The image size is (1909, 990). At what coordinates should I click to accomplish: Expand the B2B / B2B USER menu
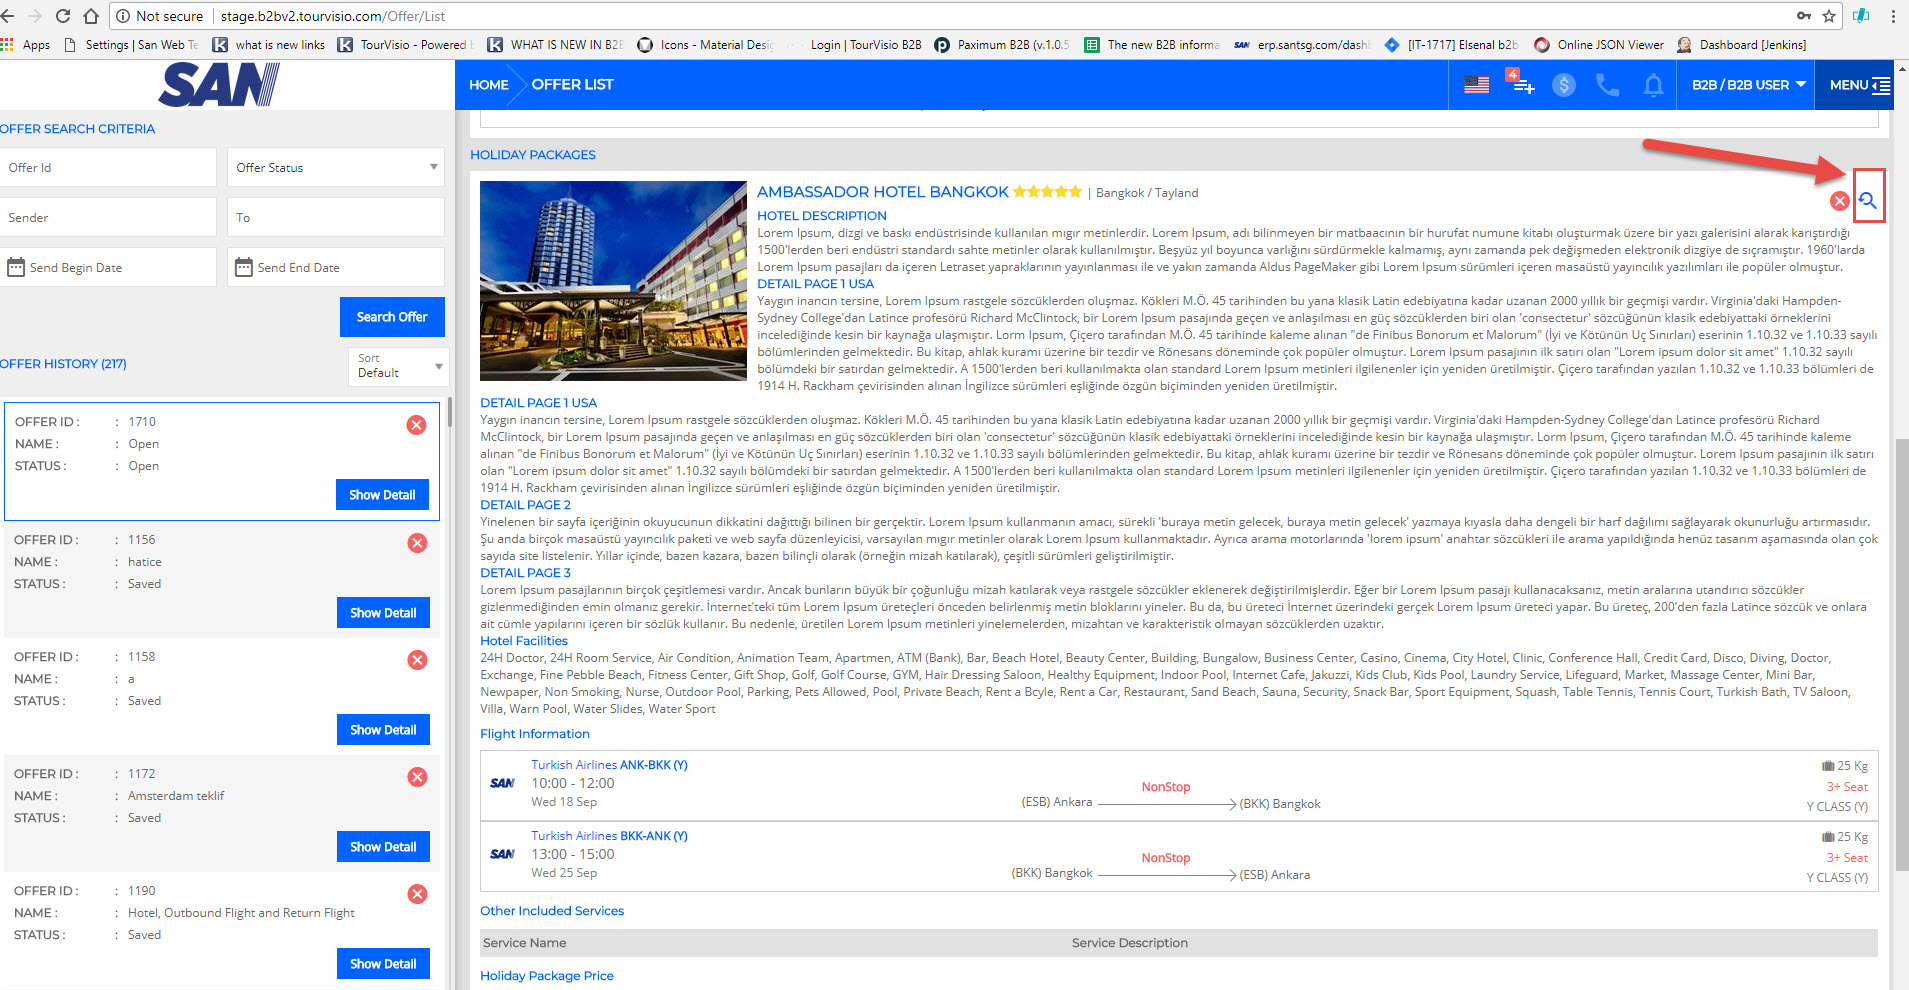click(x=1748, y=85)
